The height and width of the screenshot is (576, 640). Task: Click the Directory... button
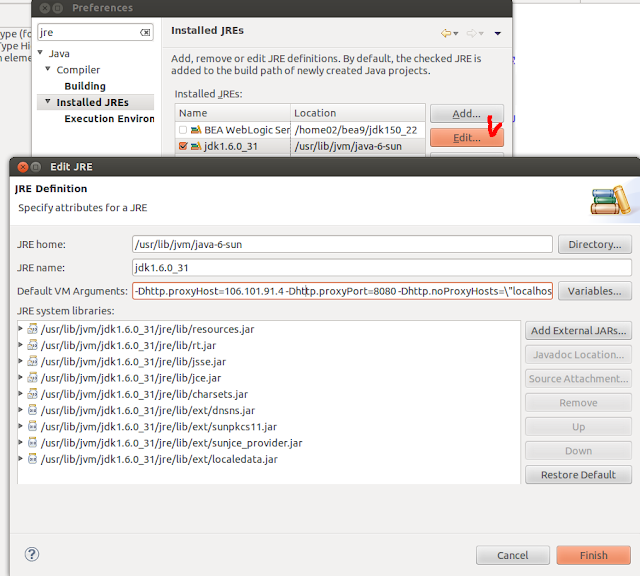595,244
